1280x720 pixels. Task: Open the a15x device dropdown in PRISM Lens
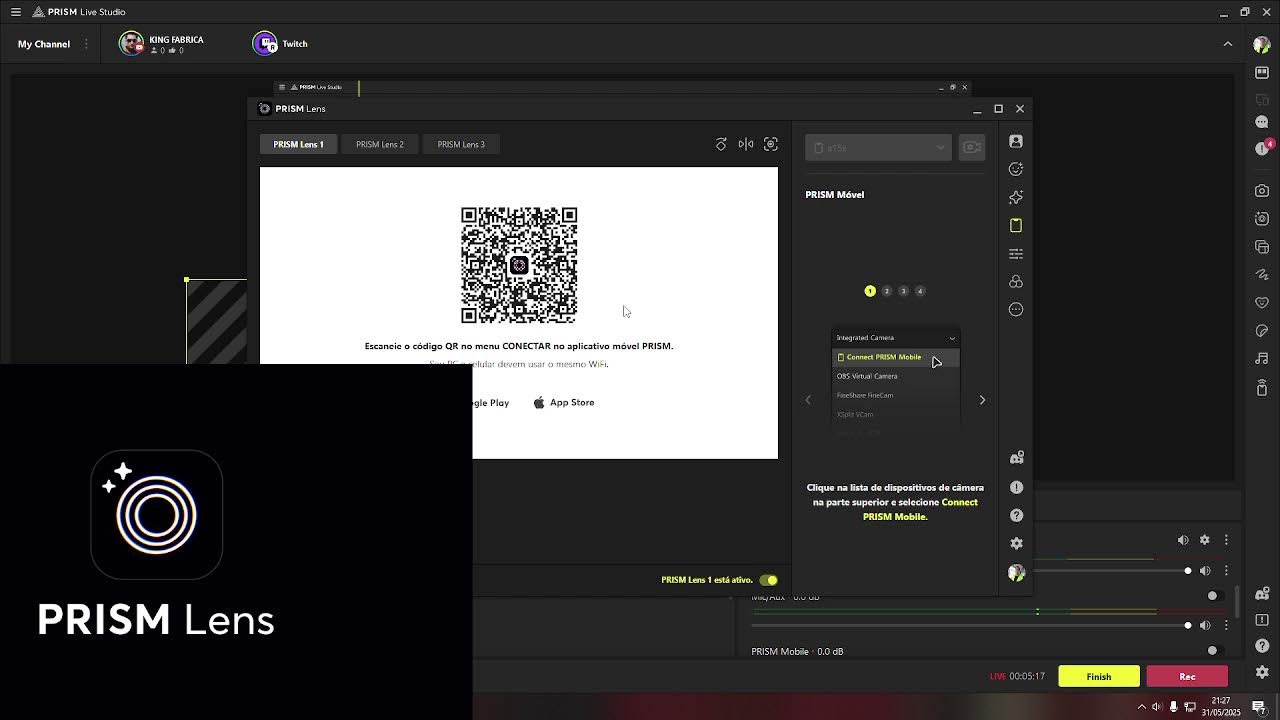(x=878, y=148)
